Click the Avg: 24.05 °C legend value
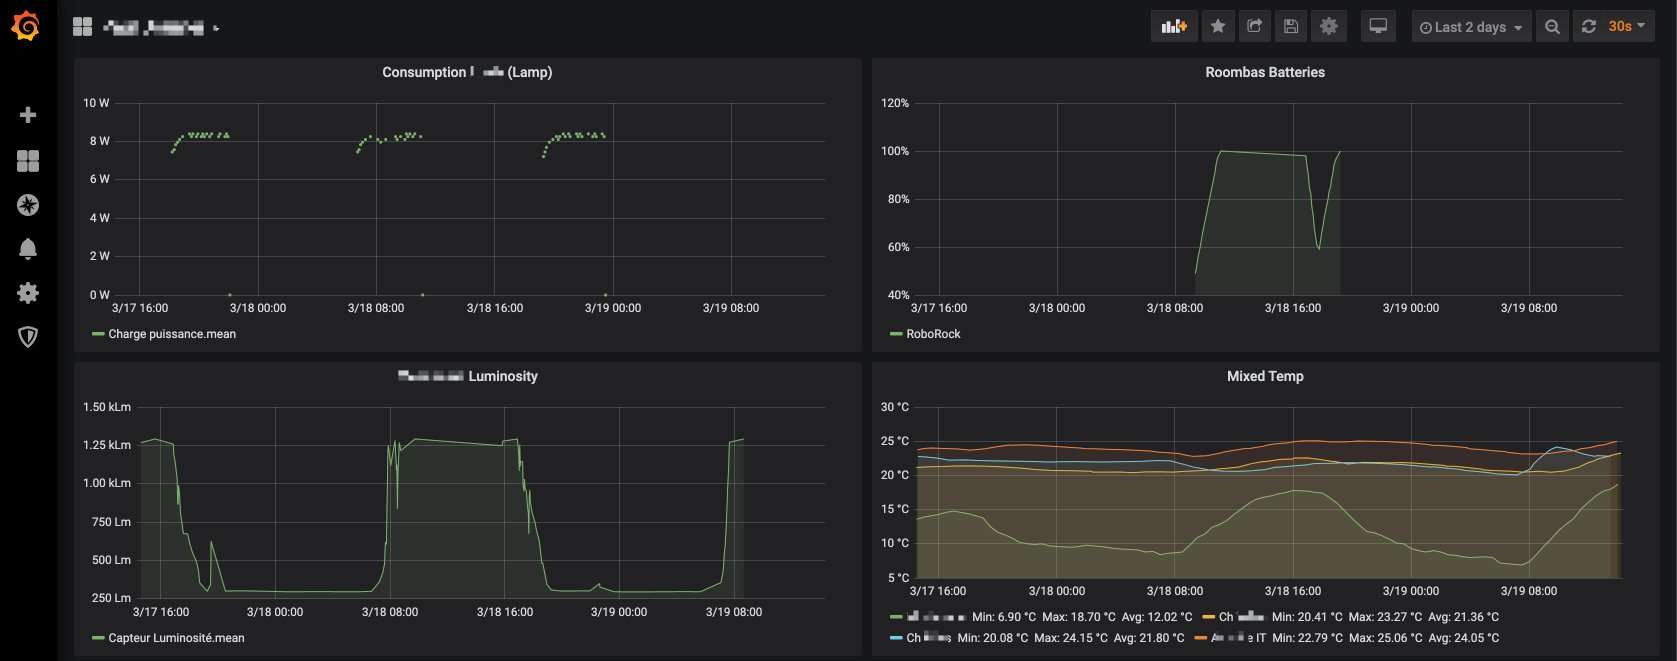This screenshot has height=661, width=1677. pyautogui.click(x=1463, y=638)
